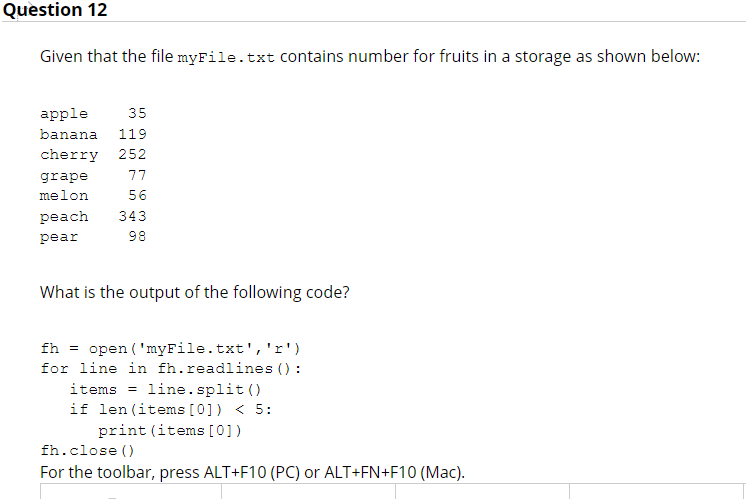Click the fh.close() code line
The image size is (746, 499).
point(88,450)
